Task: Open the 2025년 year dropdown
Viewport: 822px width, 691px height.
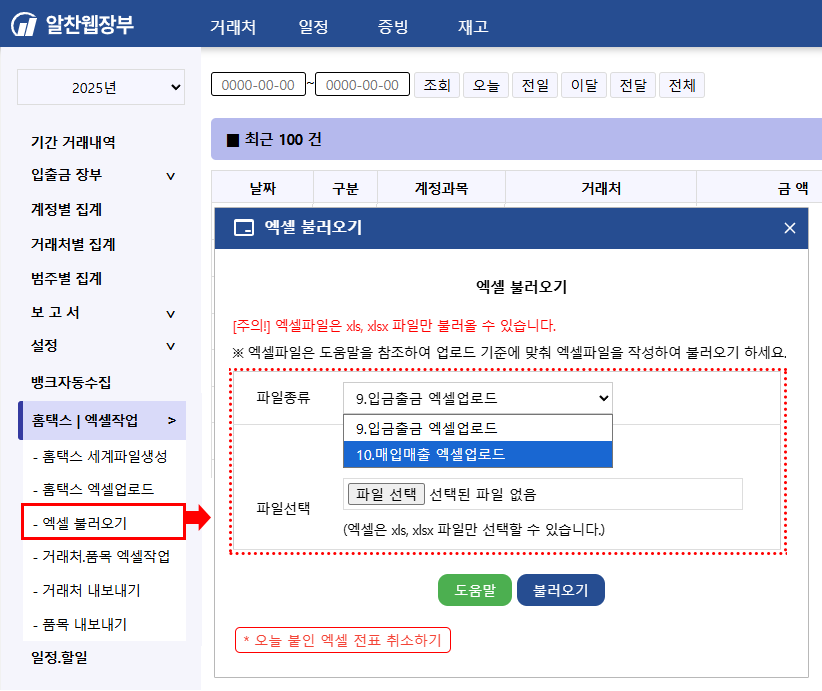Action: [x=101, y=87]
